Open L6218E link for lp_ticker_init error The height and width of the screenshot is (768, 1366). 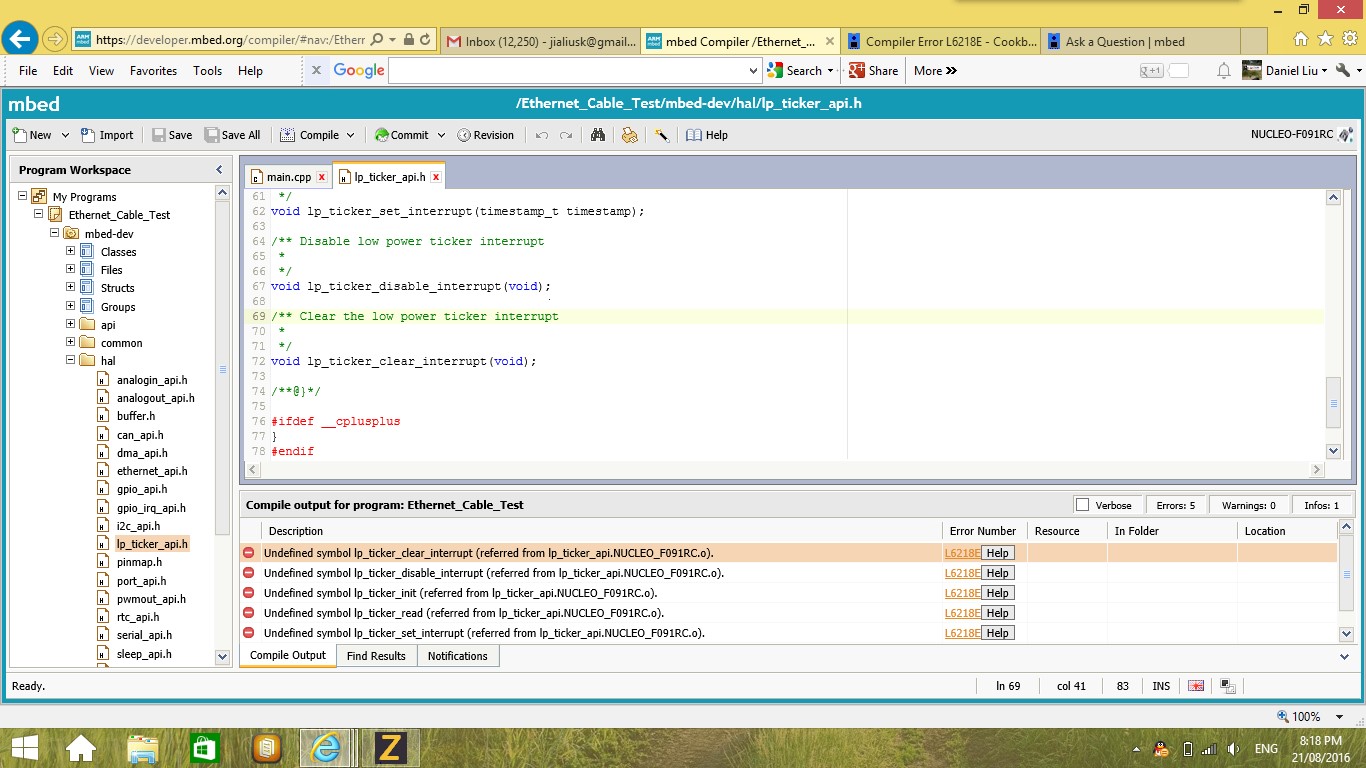click(961, 593)
